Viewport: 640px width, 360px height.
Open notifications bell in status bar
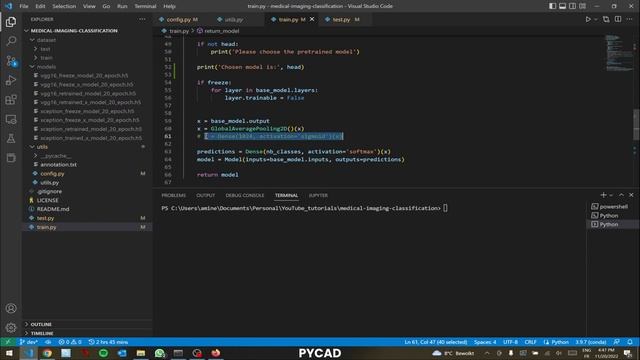point(630,342)
